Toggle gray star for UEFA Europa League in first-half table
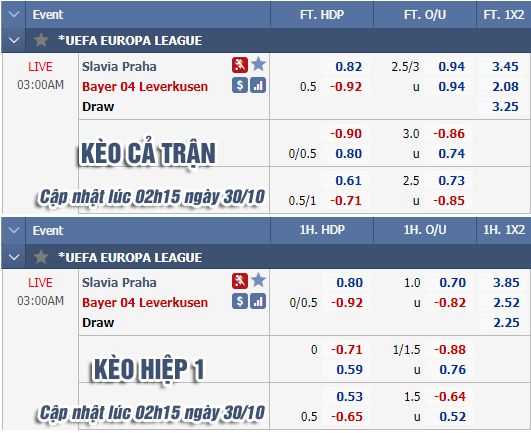The image size is (531, 433). click(41, 257)
